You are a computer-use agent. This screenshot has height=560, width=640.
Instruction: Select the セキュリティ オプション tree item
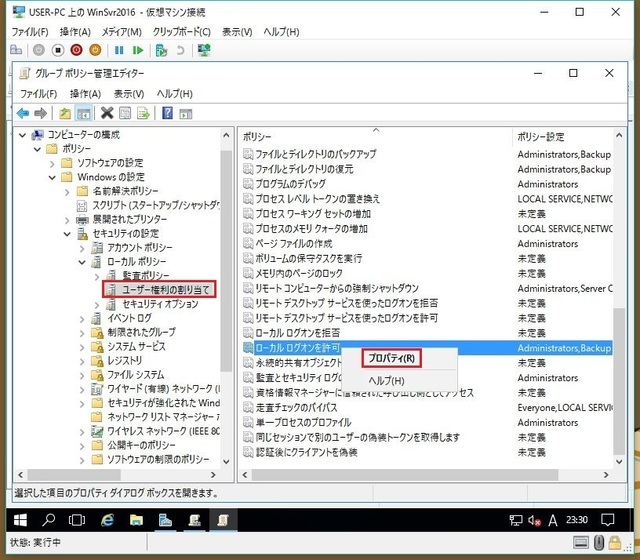coord(160,304)
